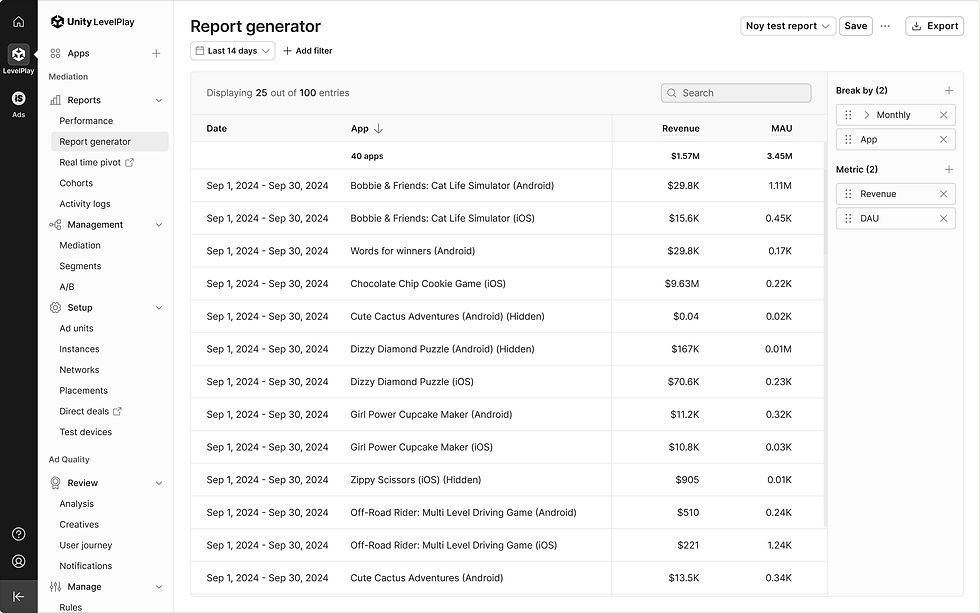Click Add filter
Screen dimensions: 980x613
[x=308, y=51]
